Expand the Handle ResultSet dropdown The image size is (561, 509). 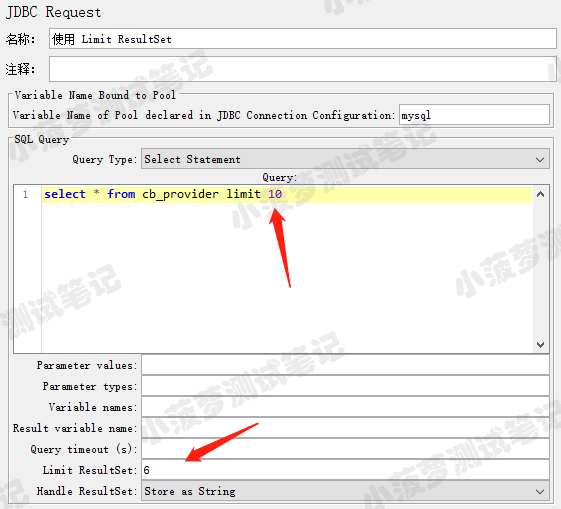point(345,491)
